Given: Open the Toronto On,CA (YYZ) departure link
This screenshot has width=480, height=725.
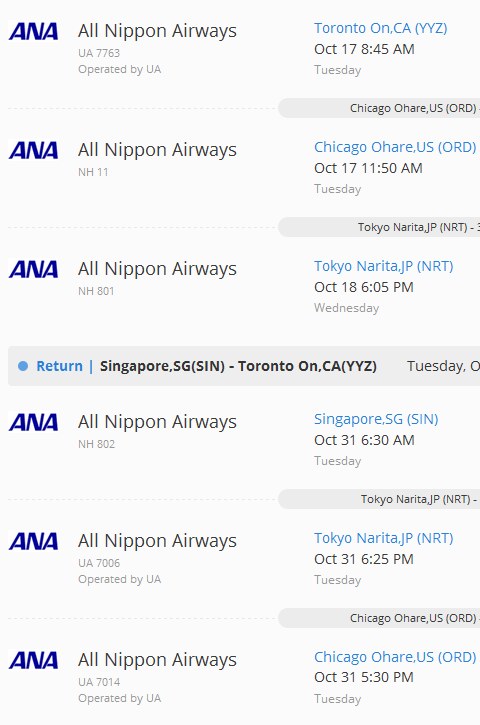Looking at the screenshot, I should pyautogui.click(x=381, y=28).
